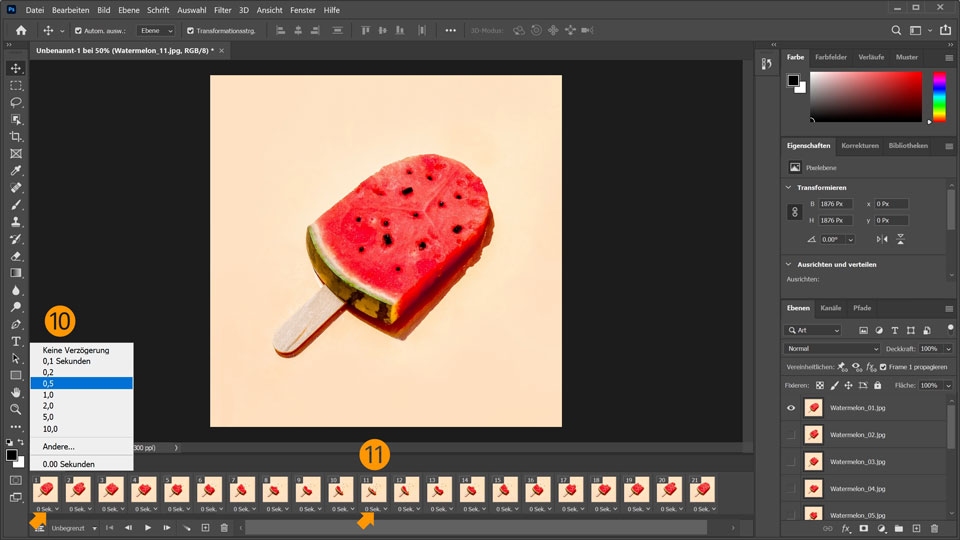Pick a color in the Farbe field

point(866,97)
